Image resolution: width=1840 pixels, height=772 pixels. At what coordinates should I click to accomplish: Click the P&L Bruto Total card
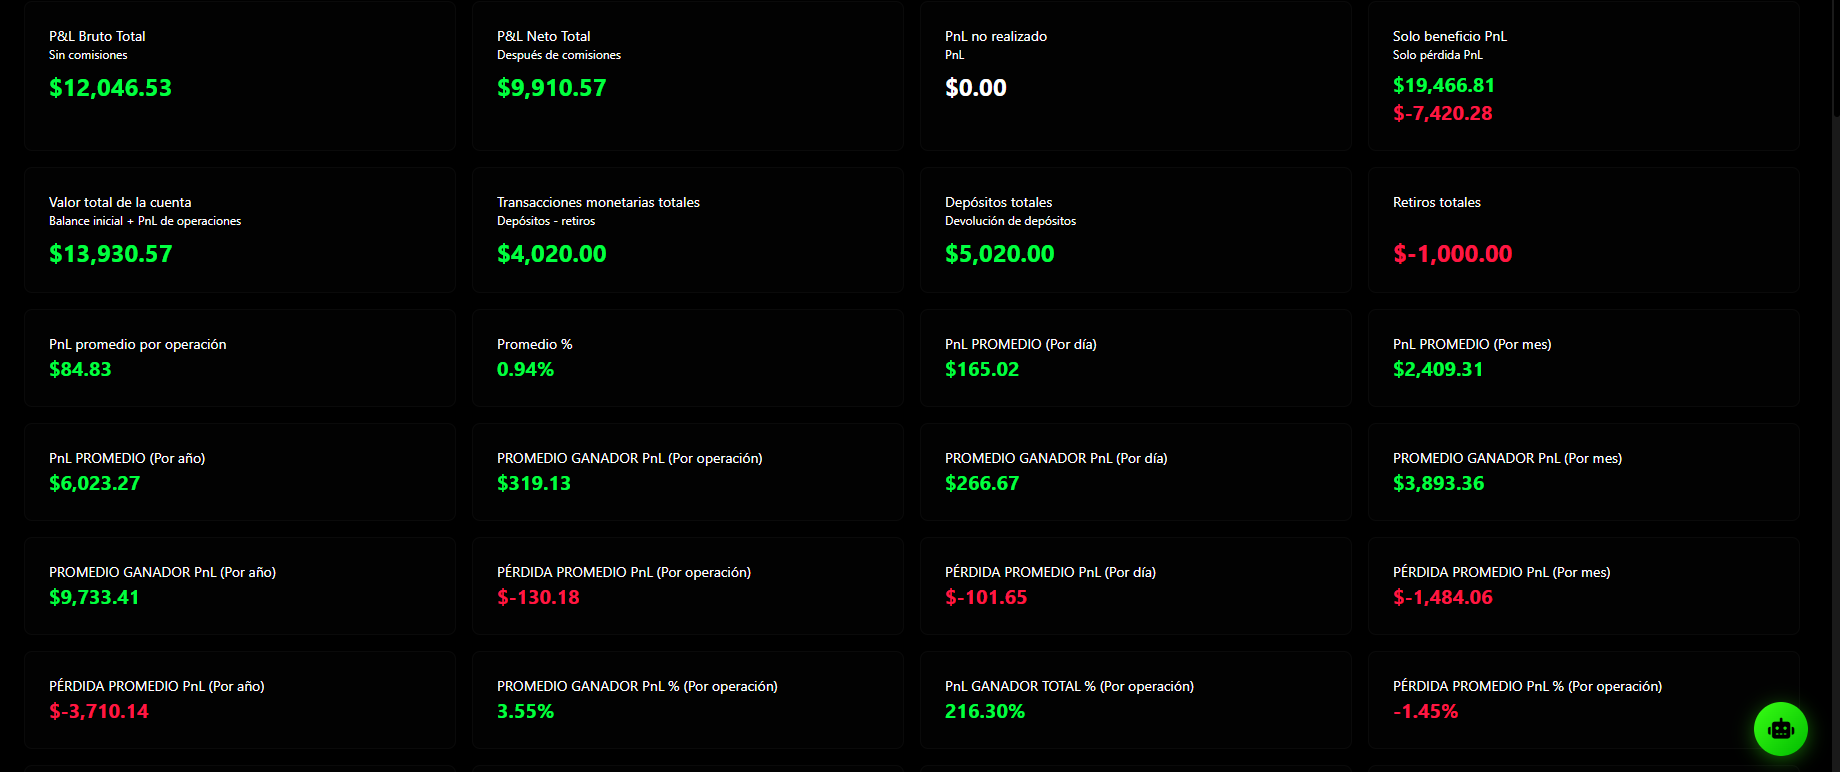pyautogui.click(x=240, y=76)
